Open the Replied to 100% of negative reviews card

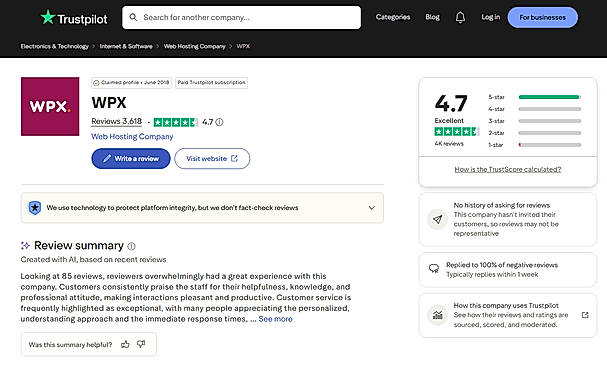pyautogui.click(x=508, y=270)
